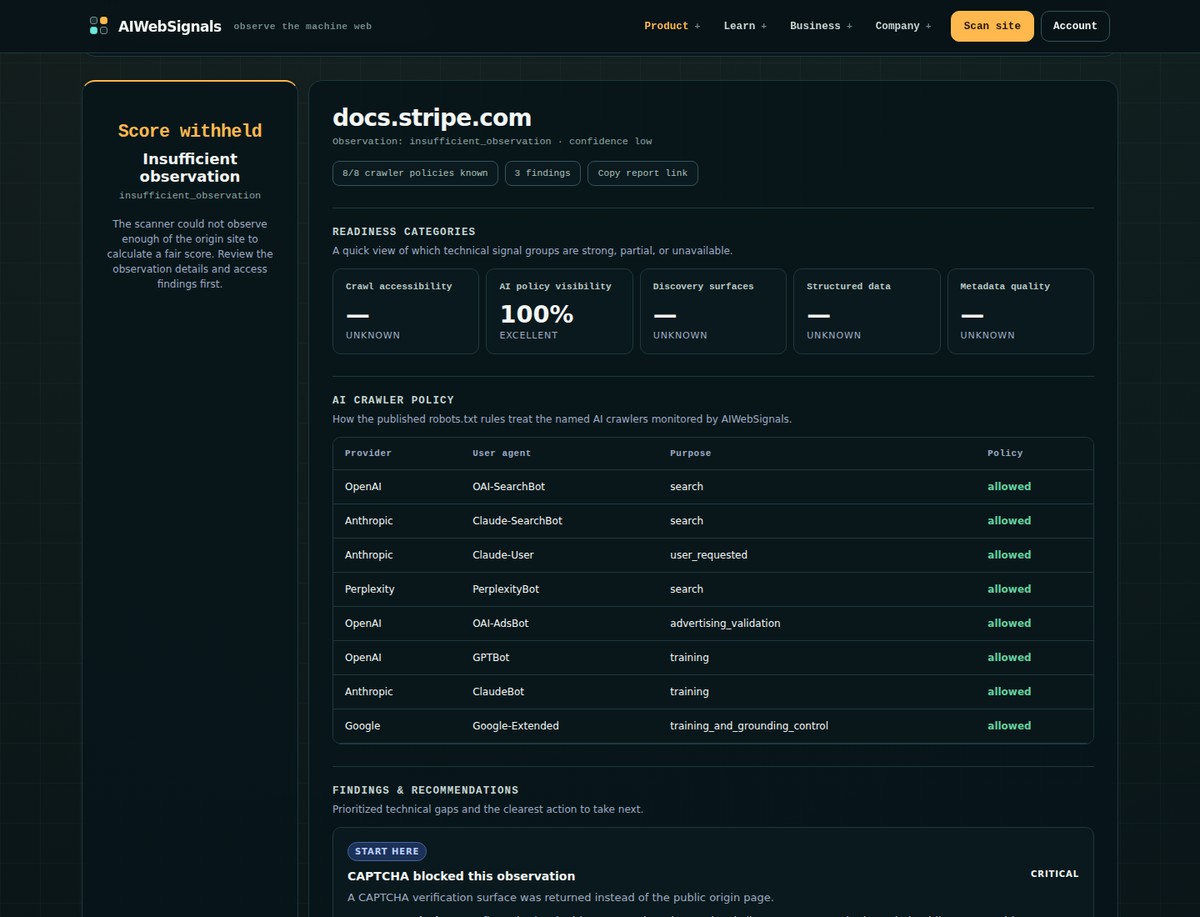Viewport: 1200px width, 917px height.
Task: Click the Perplexity provider cell
Action: [x=370, y=589]
